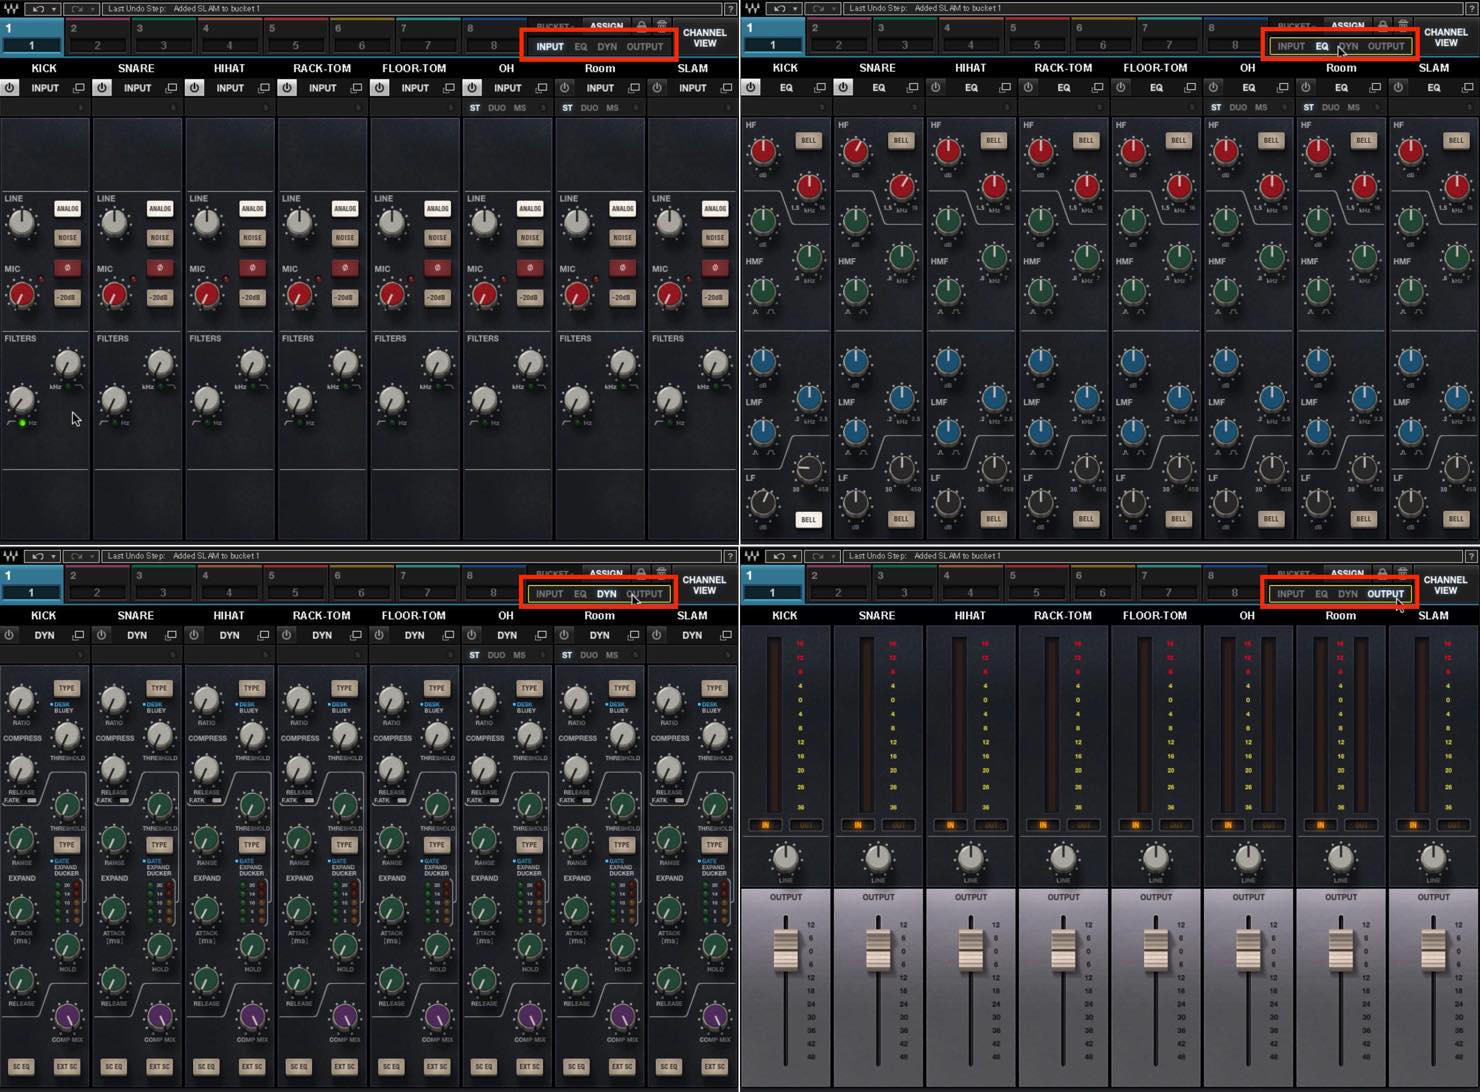Click KICK HF gain red knob in EQ view

click(x=763, y=152)
